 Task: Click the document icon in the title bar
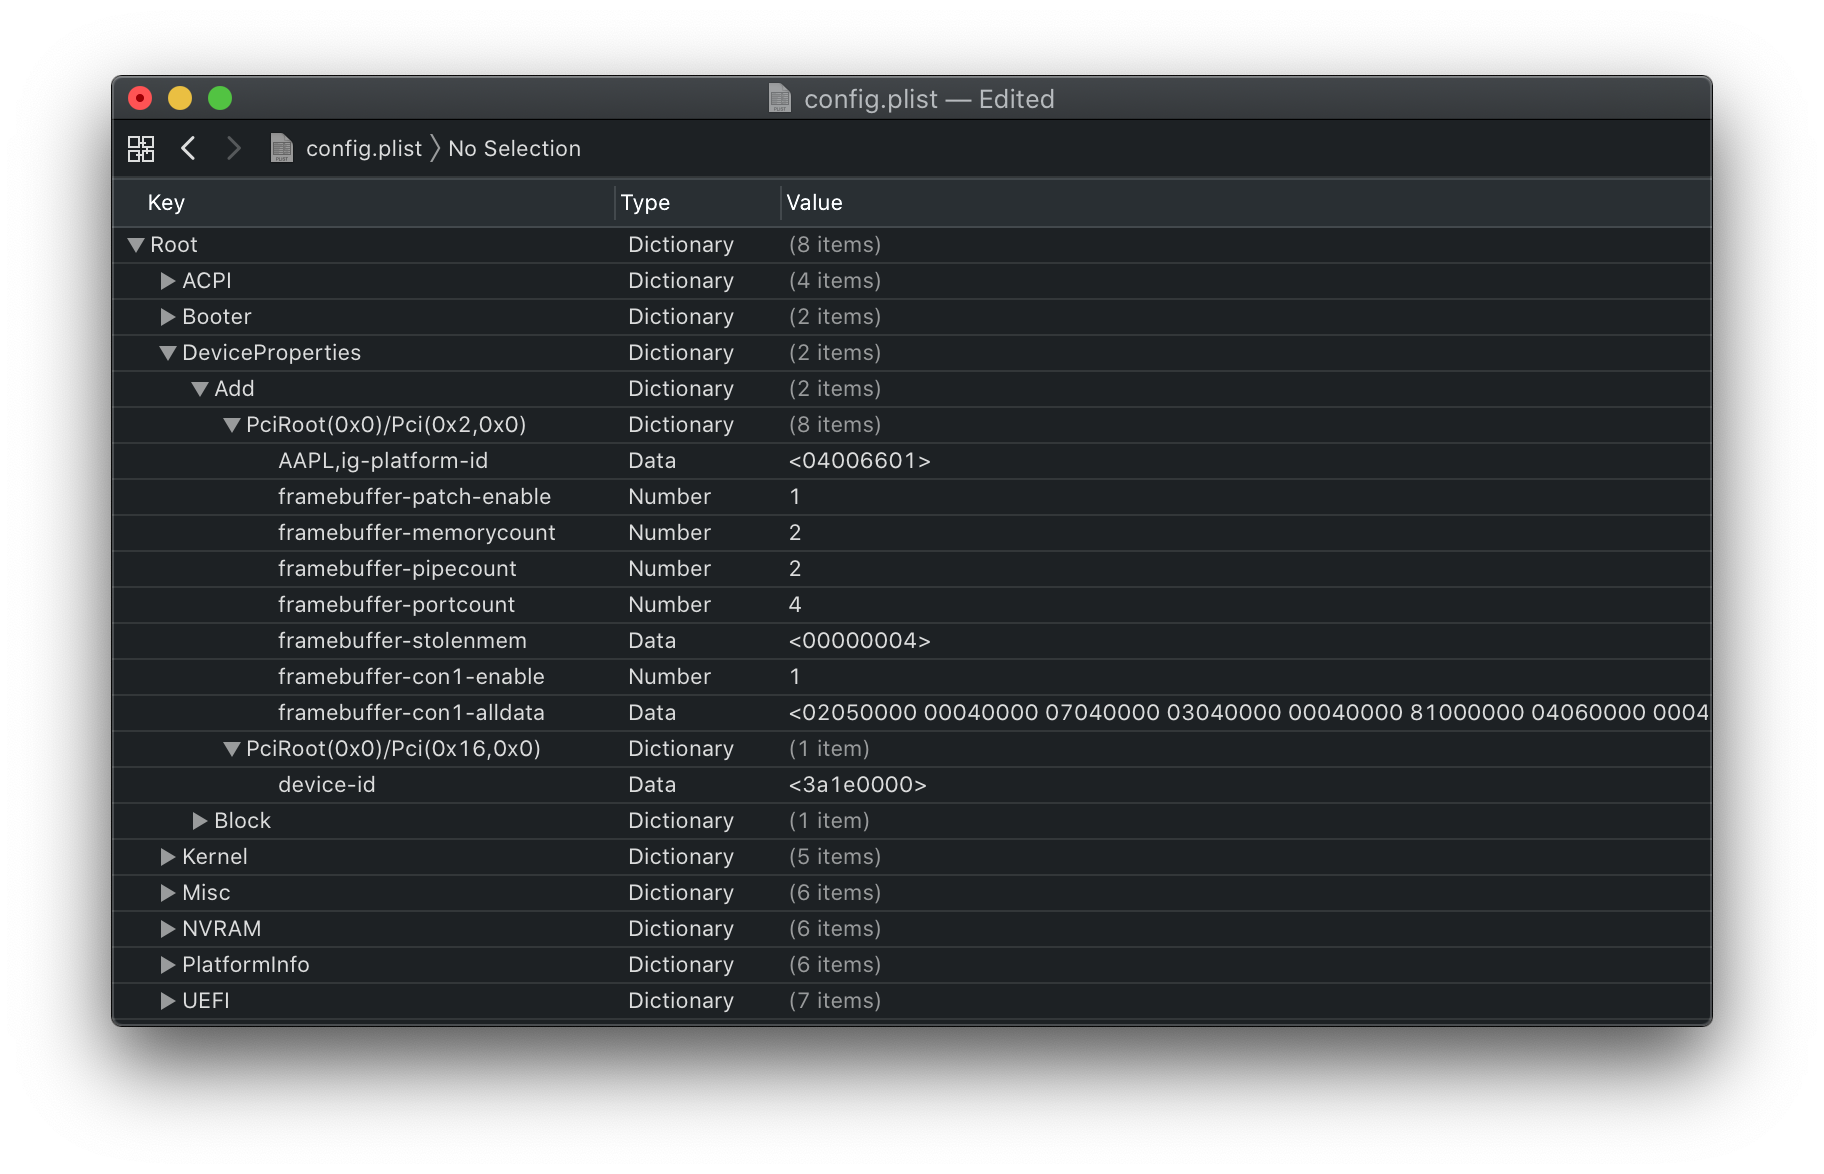pos(782,98)
